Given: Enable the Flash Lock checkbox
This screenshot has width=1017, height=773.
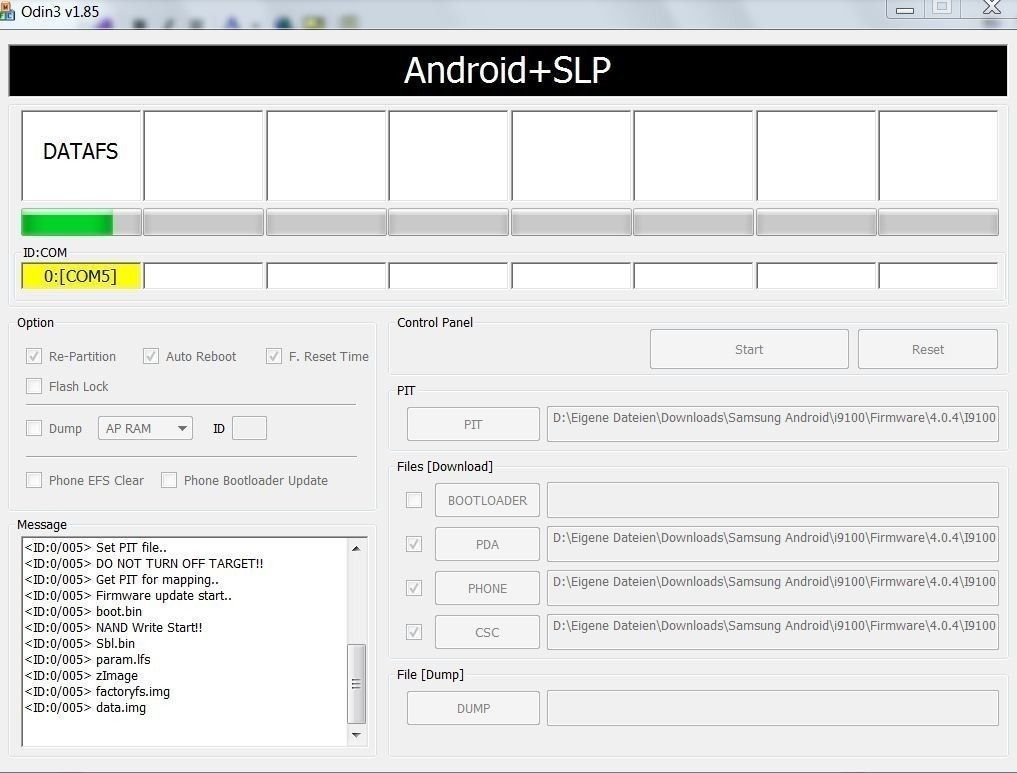Looking at the screenshot, I should pyautogui.click(x=34, y=386).
